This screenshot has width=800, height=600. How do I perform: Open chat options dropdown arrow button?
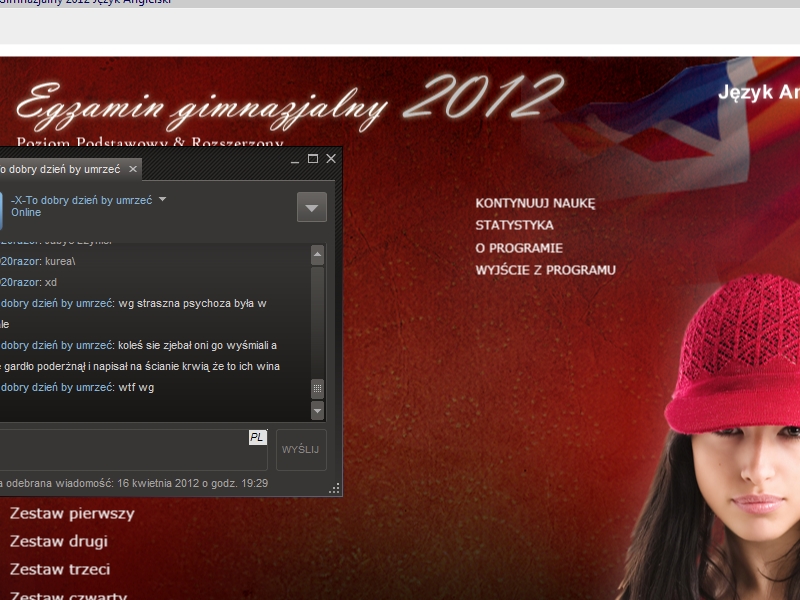[312, 207]
